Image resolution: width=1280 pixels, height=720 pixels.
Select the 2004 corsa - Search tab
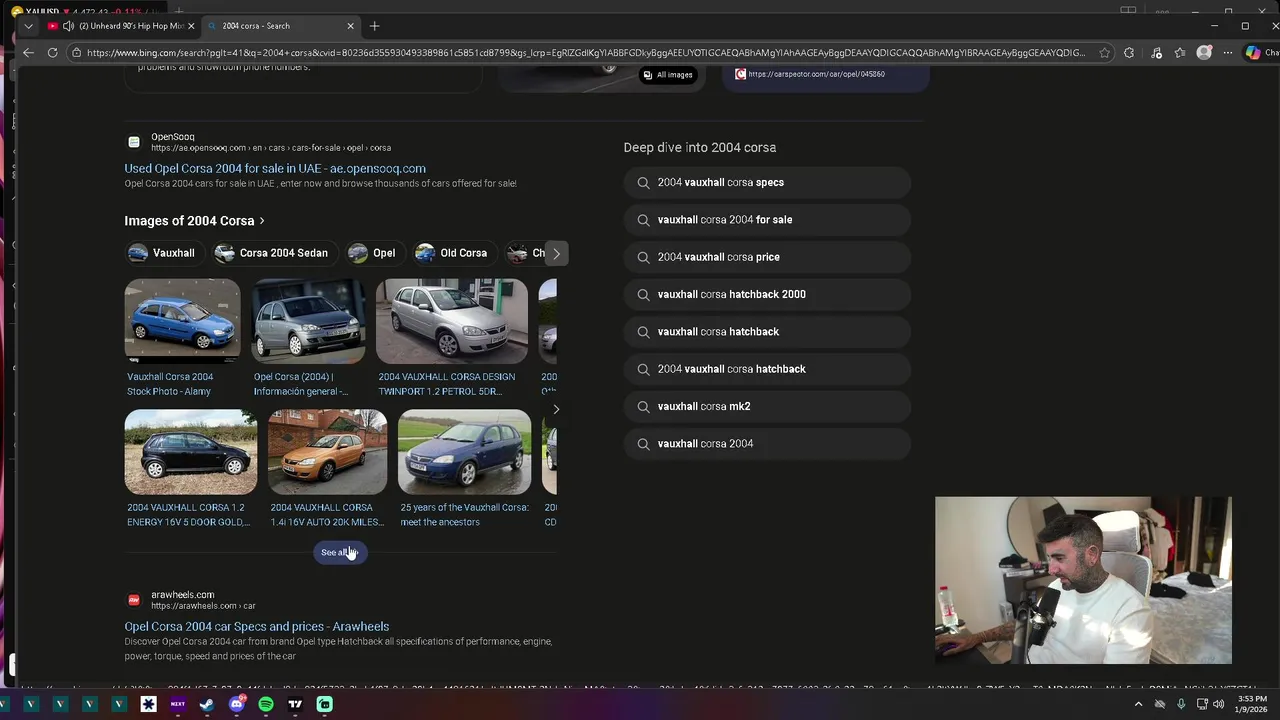coord(280,26)
